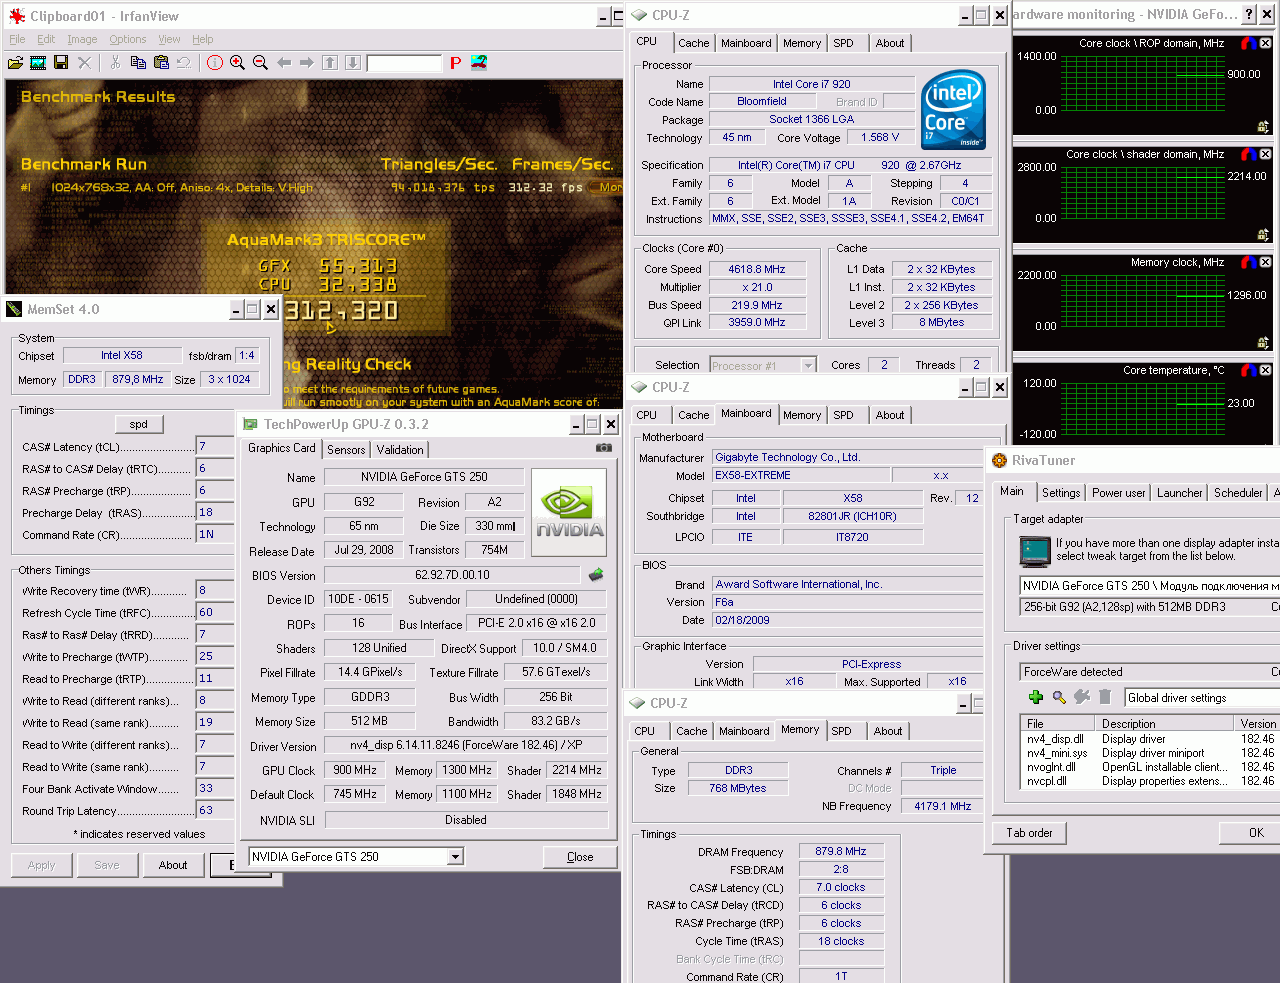Click the Zoom in magnifier icon
Image resolution: width=1280 pixels, height=983 pixels.
click(237, 63)
